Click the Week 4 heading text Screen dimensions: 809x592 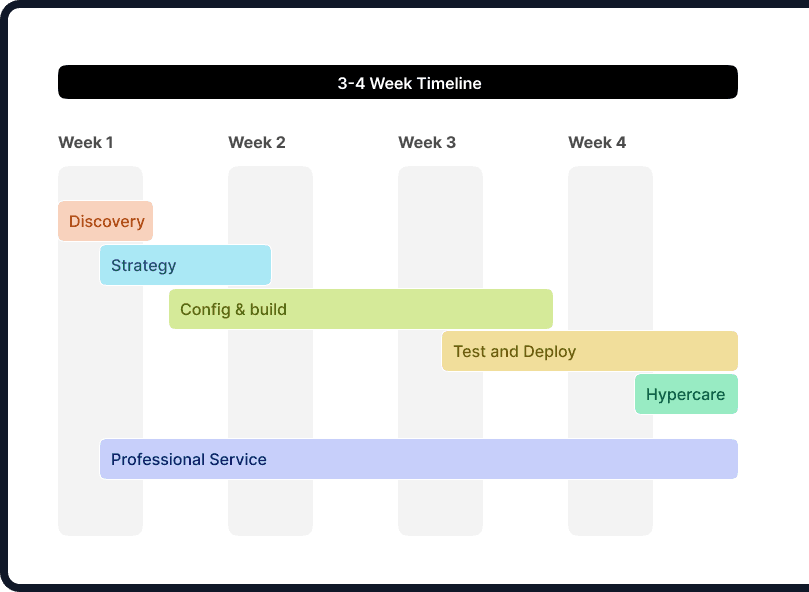(597, 143)
